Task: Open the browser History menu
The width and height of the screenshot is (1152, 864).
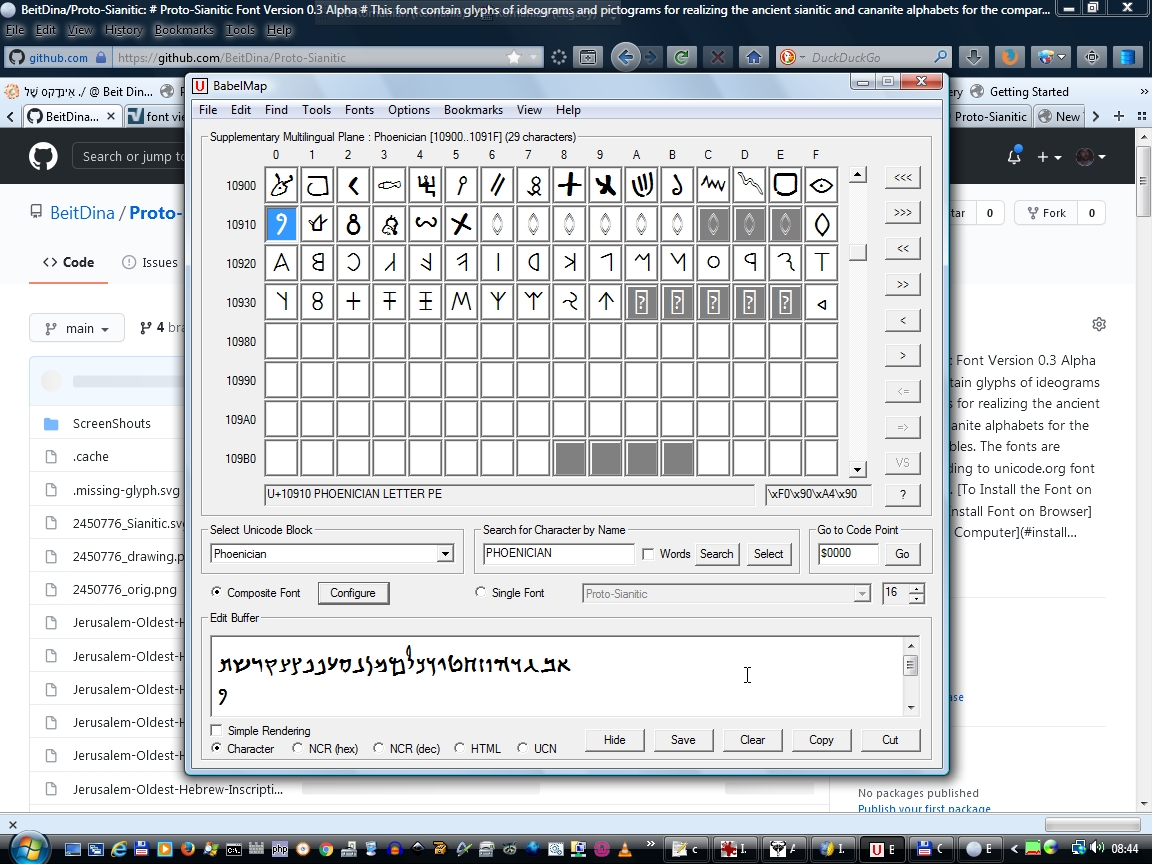Action: [x=123, y=30]
